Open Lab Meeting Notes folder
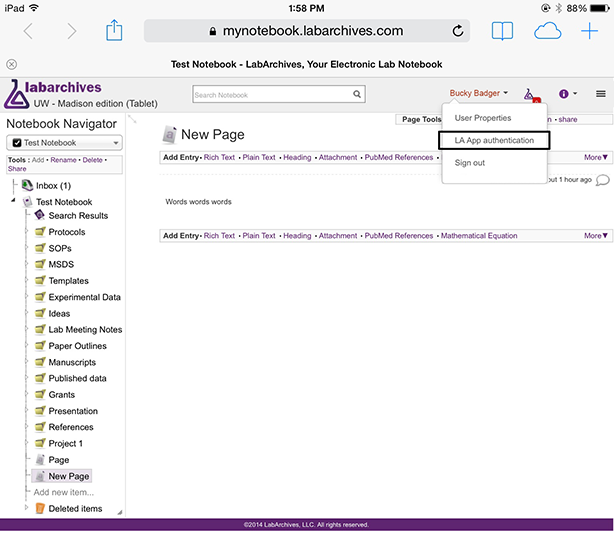Screen dimensions: 614x540 (x=85, y=329)
